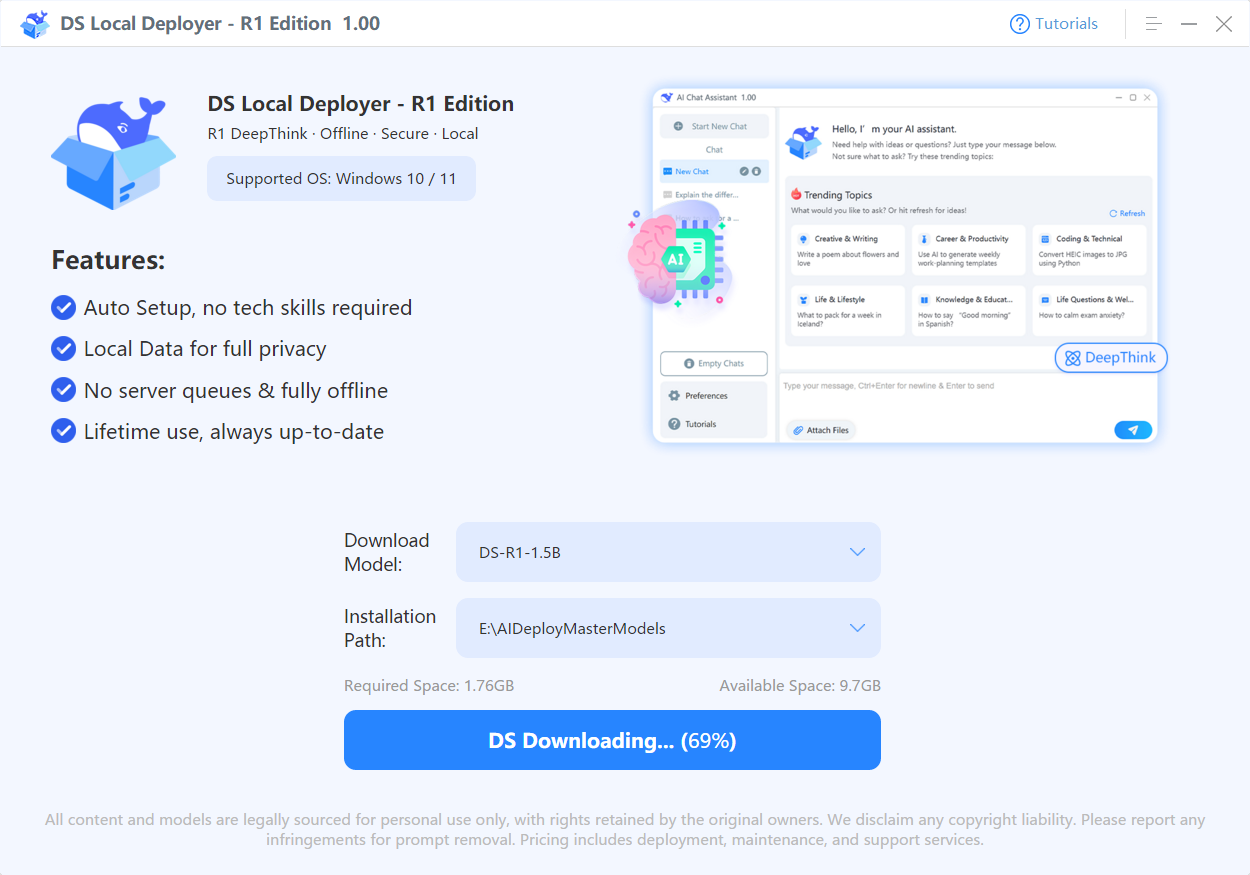Click the plus icon on Start New Chat
This screenshot has width=1250, height=875.
677,126
